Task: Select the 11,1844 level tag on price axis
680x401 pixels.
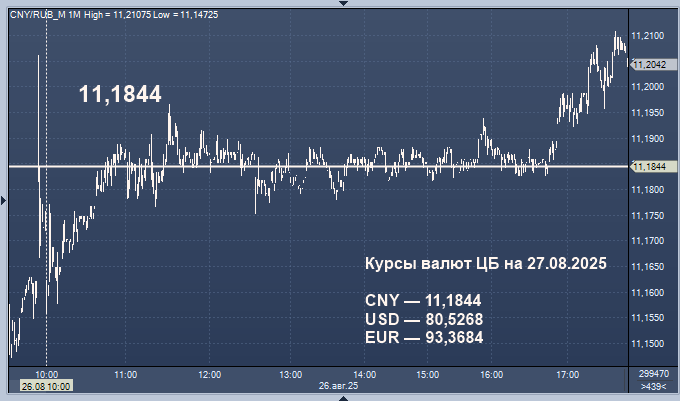Action: (649, 166)
